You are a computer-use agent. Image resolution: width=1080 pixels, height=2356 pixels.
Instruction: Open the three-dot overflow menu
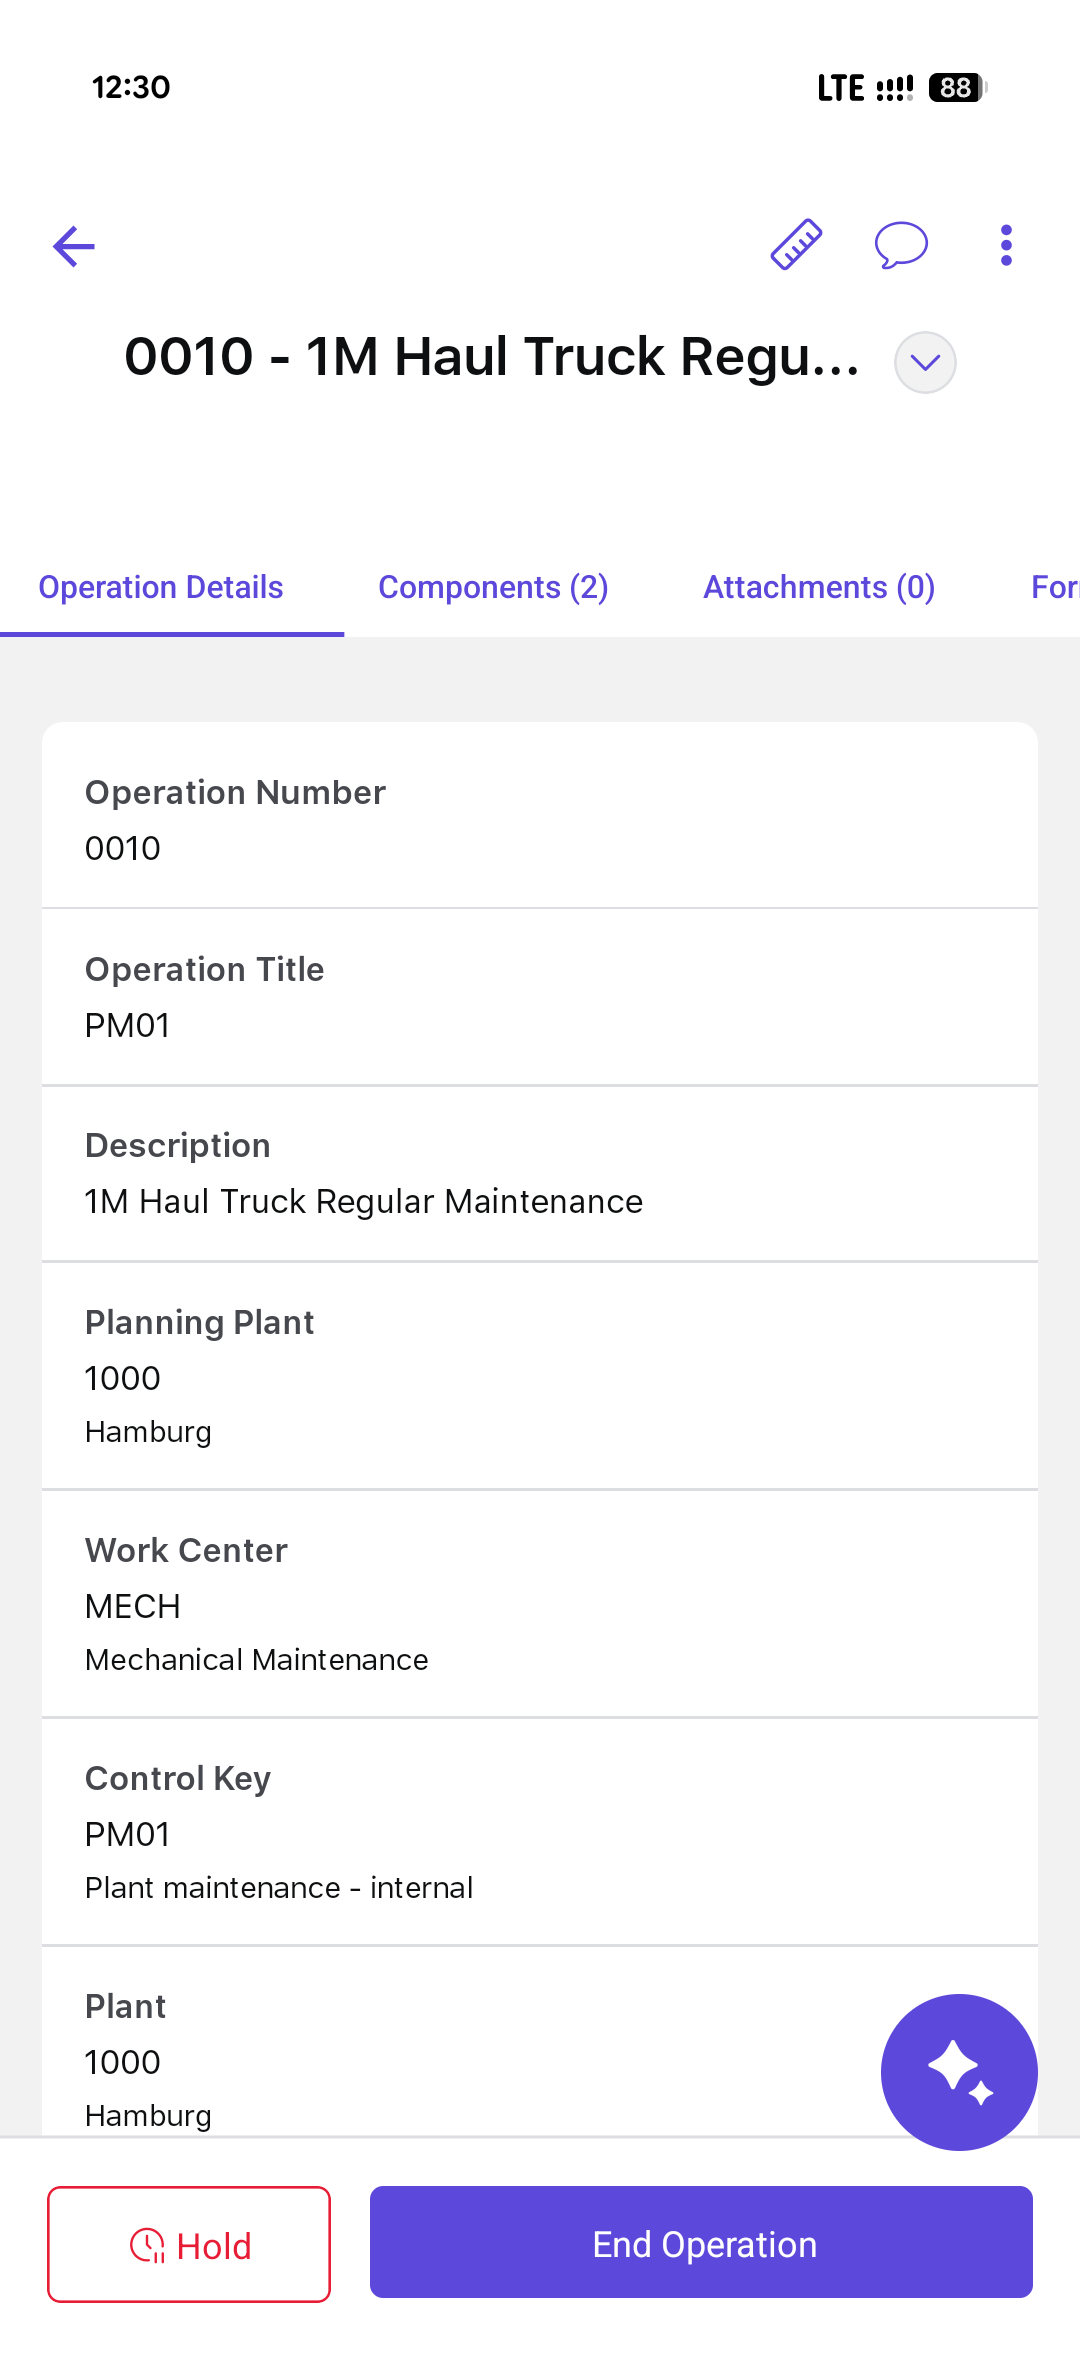coord(1006,245)
